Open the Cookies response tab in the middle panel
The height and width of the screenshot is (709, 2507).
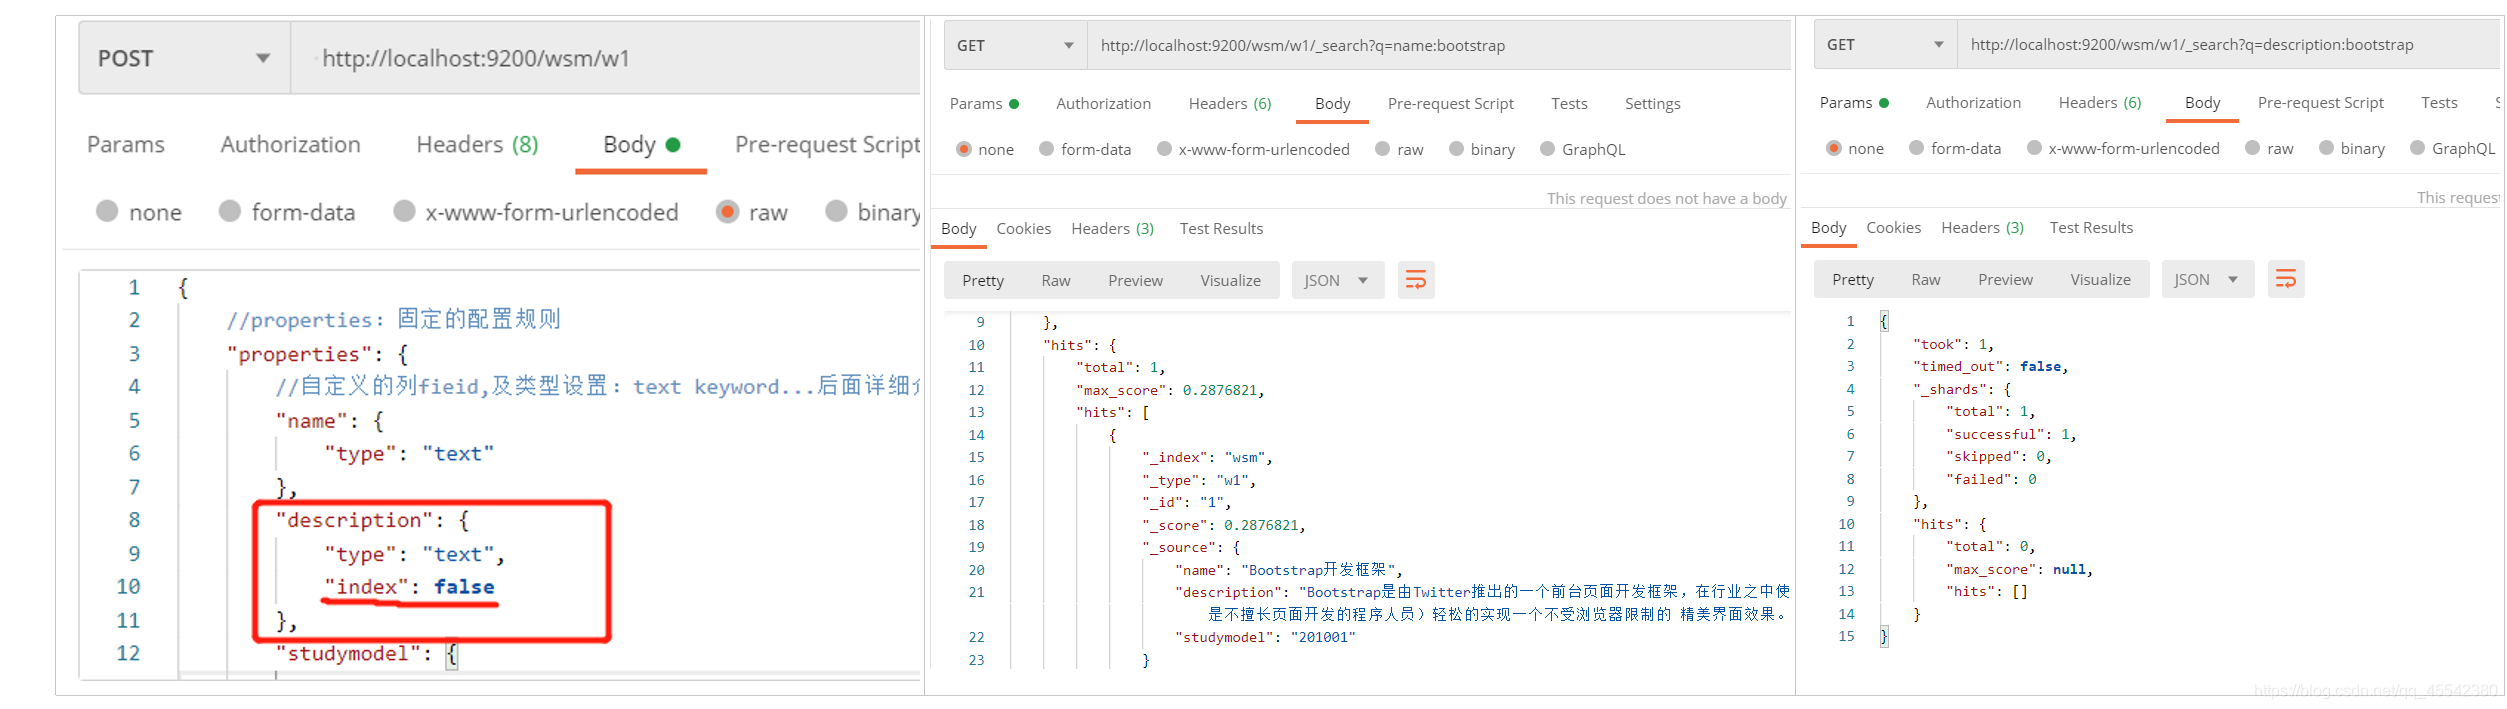point(1023,229)
